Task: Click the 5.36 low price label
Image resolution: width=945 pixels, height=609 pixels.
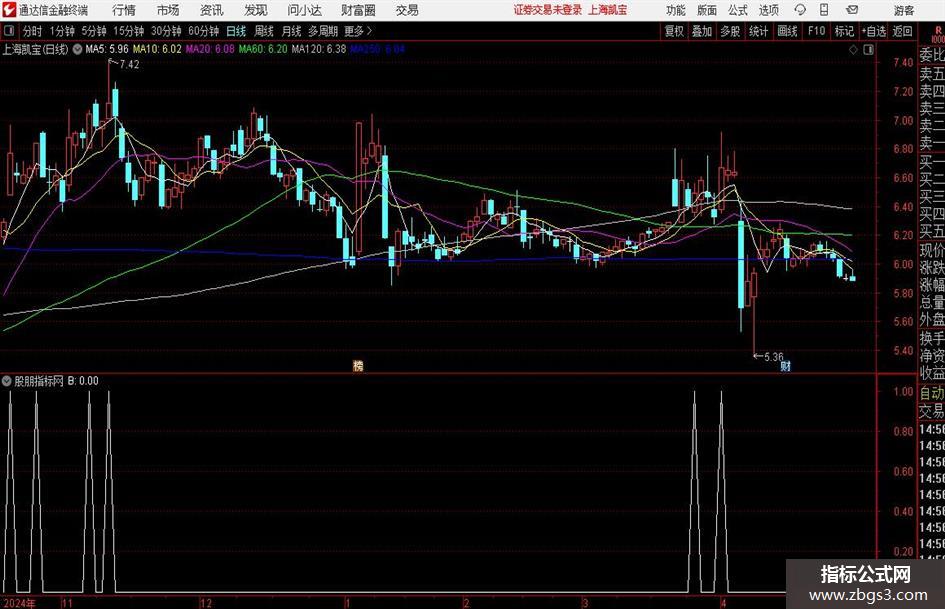Action: (773, 356)
